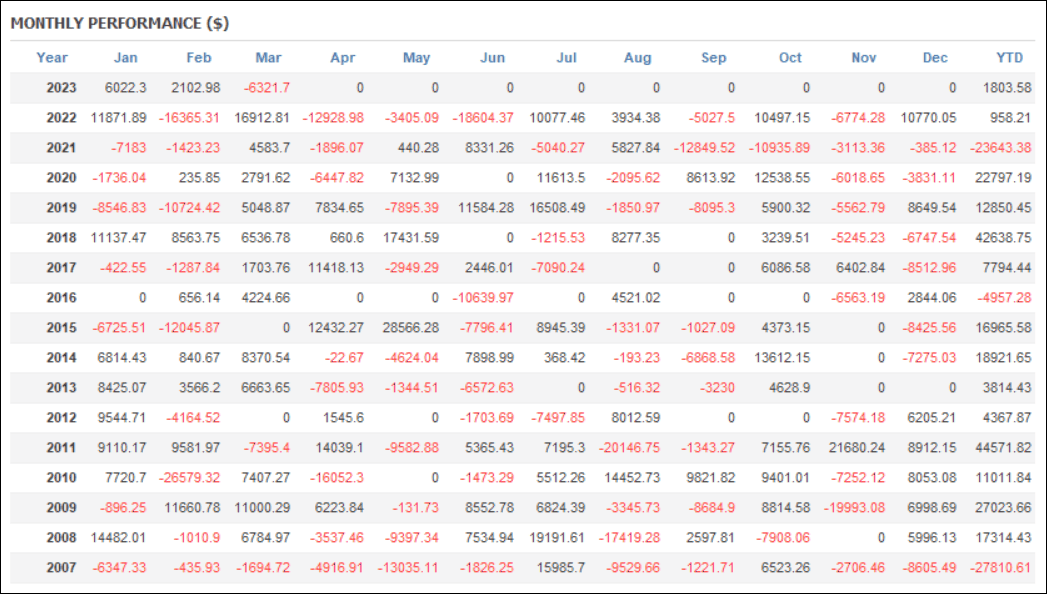Select the 2009 Nov loss -19993.08
The width and height of the screenshot is (1047, 594).
[x=854, y=508]
